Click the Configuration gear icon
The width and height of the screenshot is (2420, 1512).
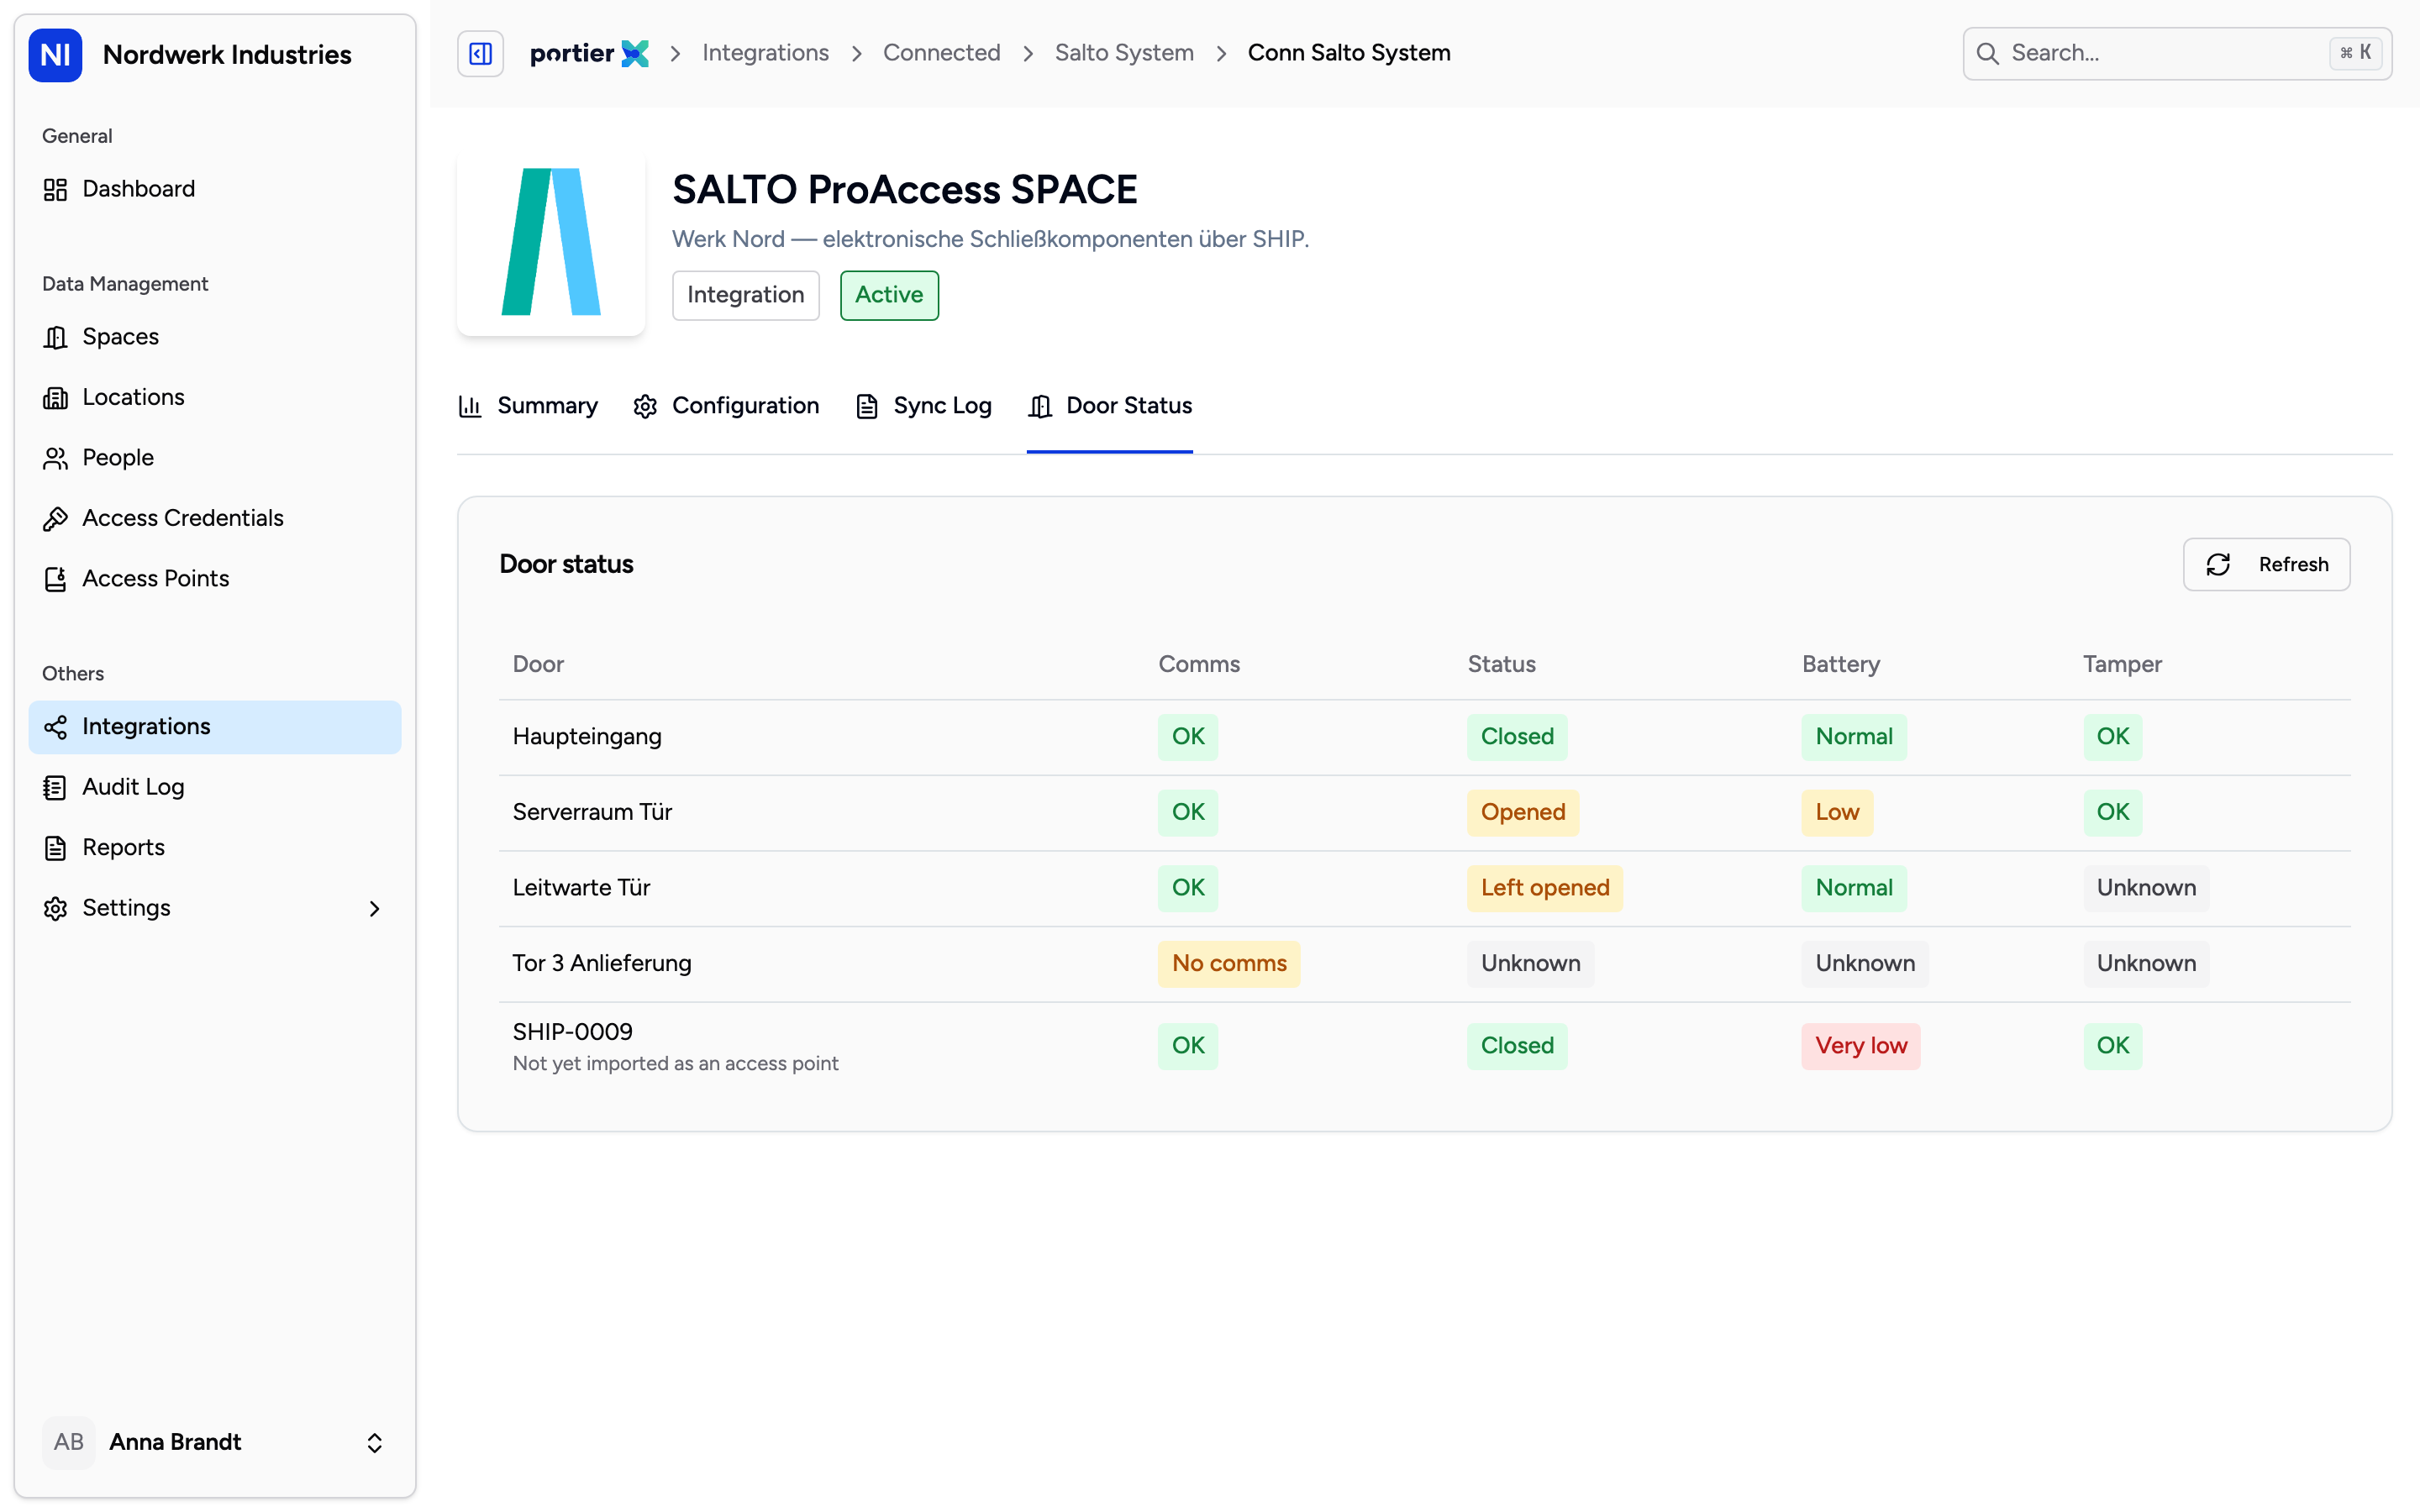[x=645, y=406]
